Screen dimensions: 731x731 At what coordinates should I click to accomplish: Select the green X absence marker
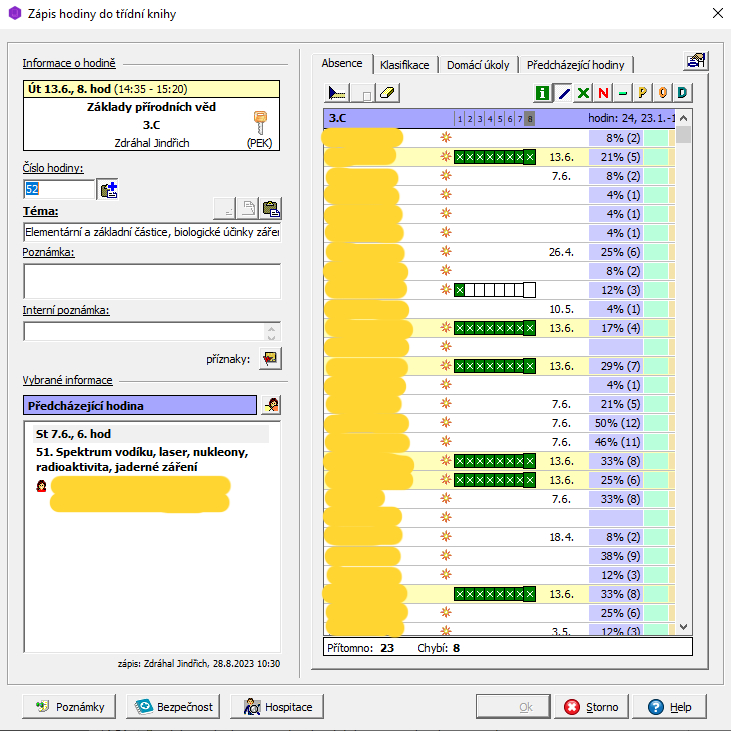pyautogui.click(x=583, y=93)
